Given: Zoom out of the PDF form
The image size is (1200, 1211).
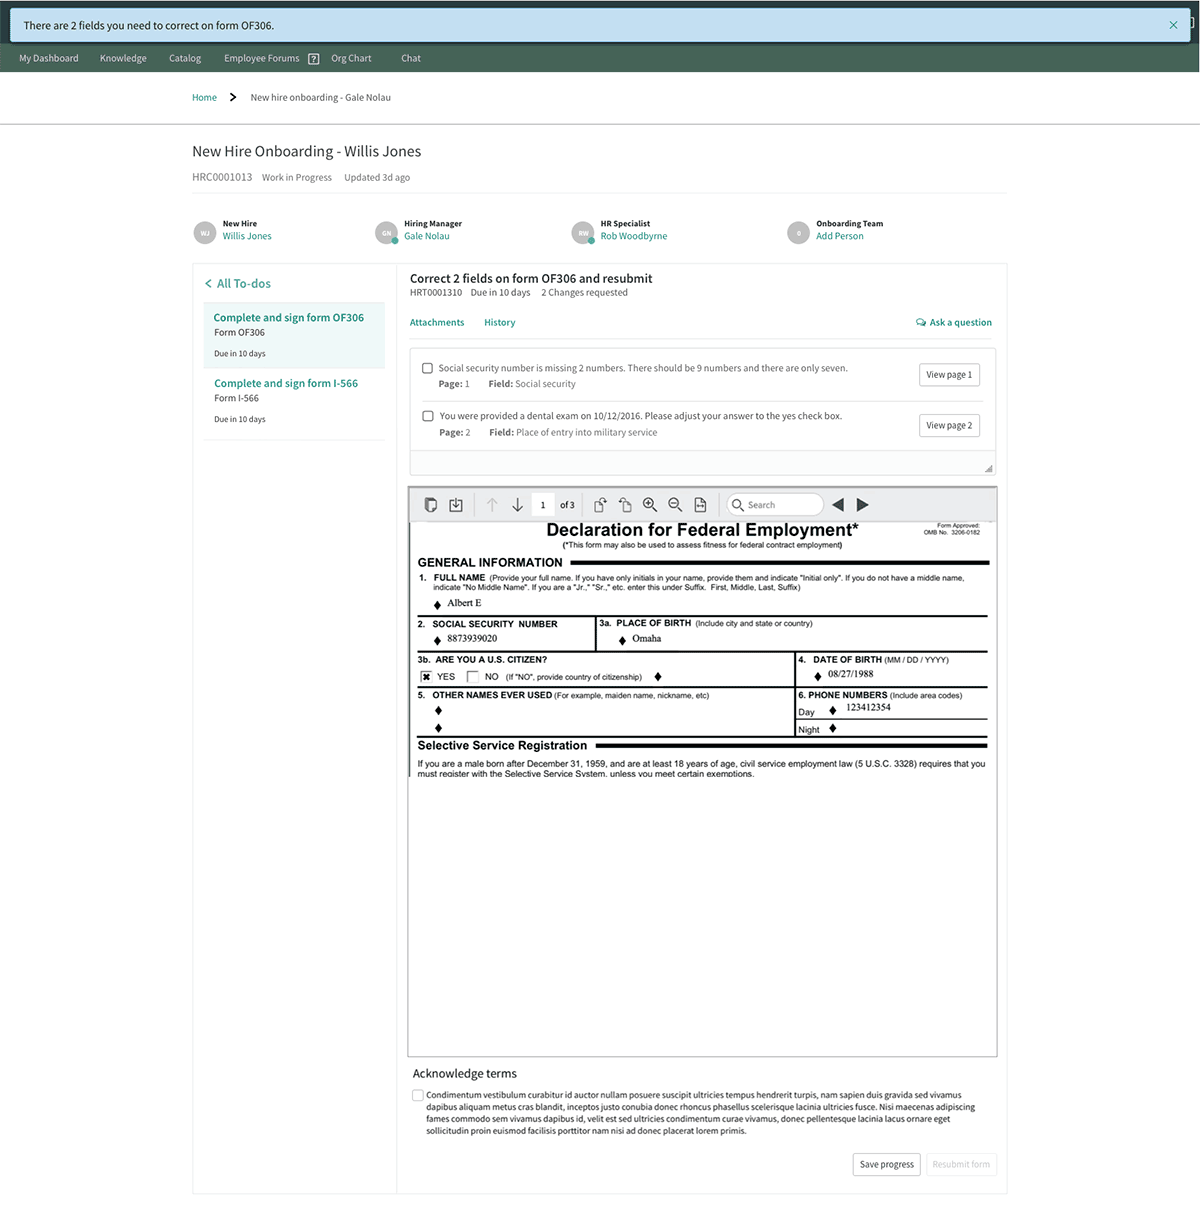Looking at the screenshot, I should tap(675, 504).
